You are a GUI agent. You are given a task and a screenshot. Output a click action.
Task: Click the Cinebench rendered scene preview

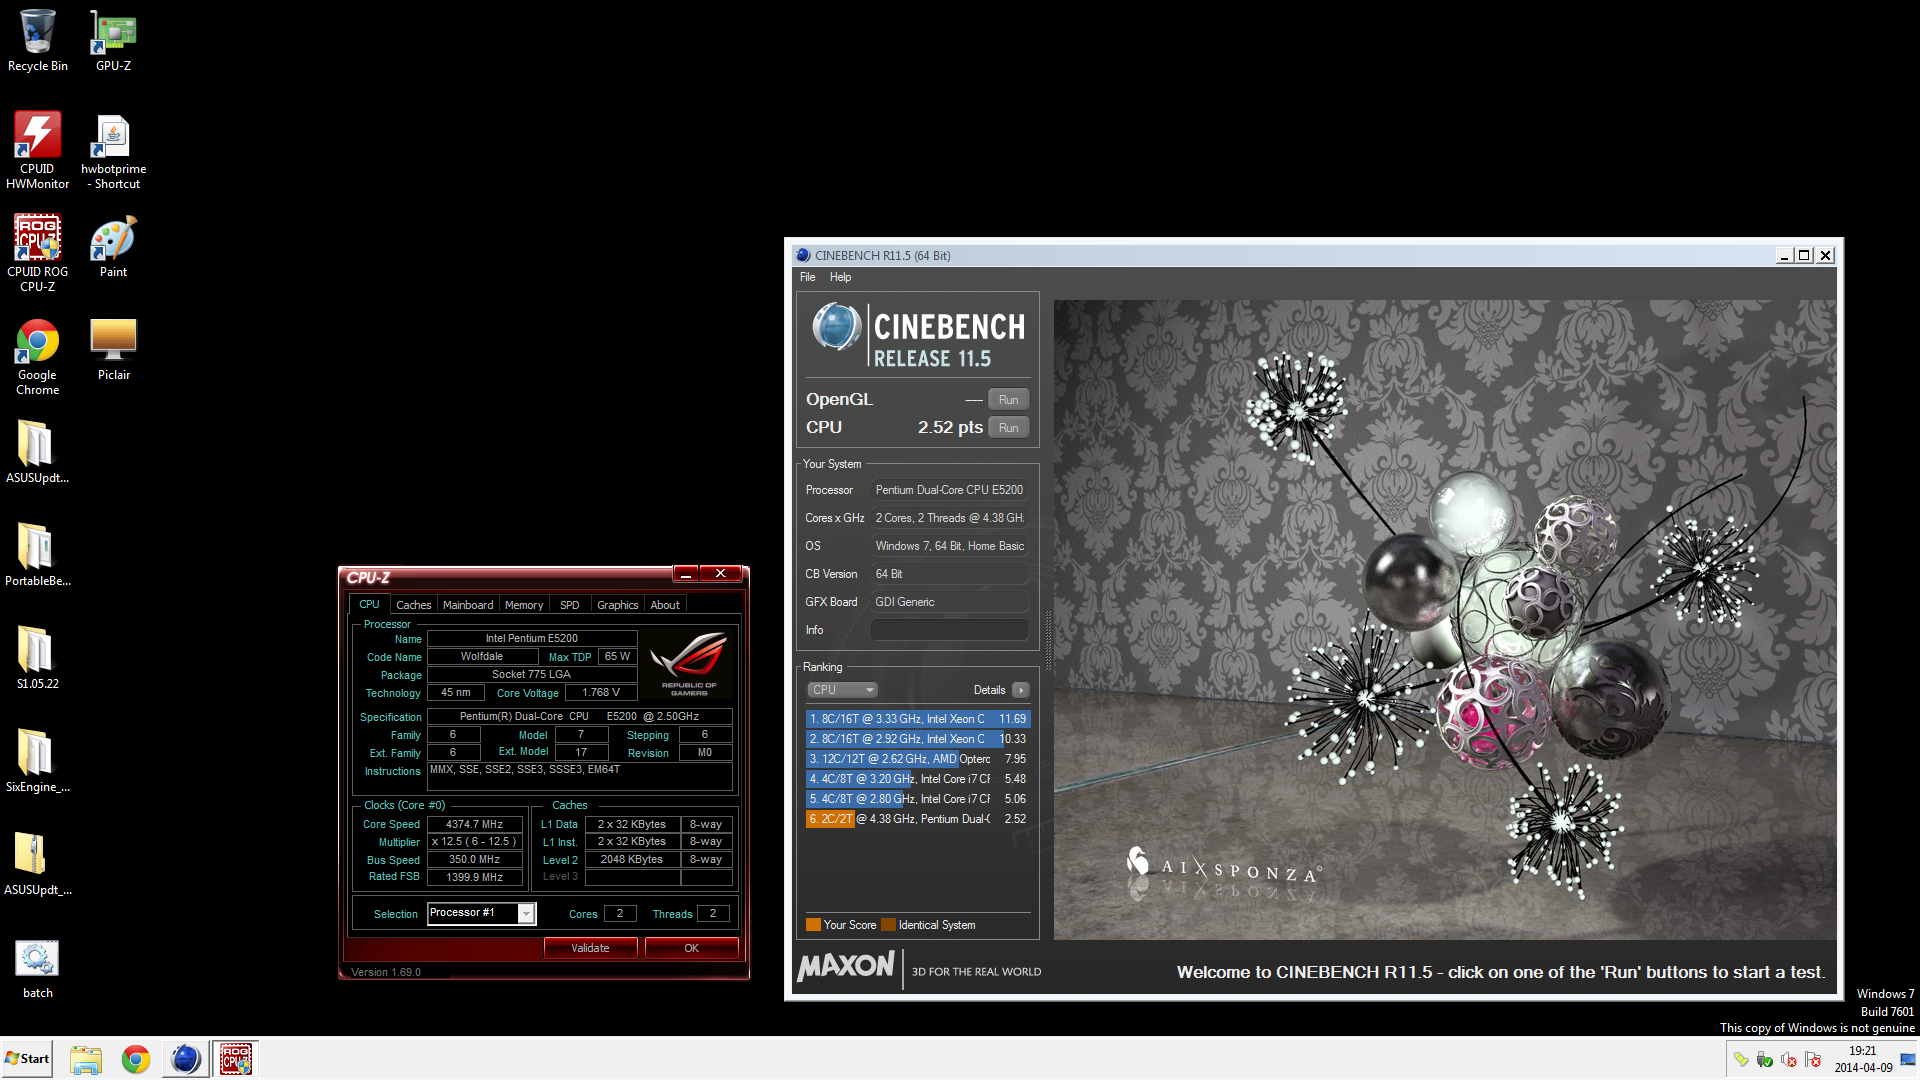tap(1445, 620)
